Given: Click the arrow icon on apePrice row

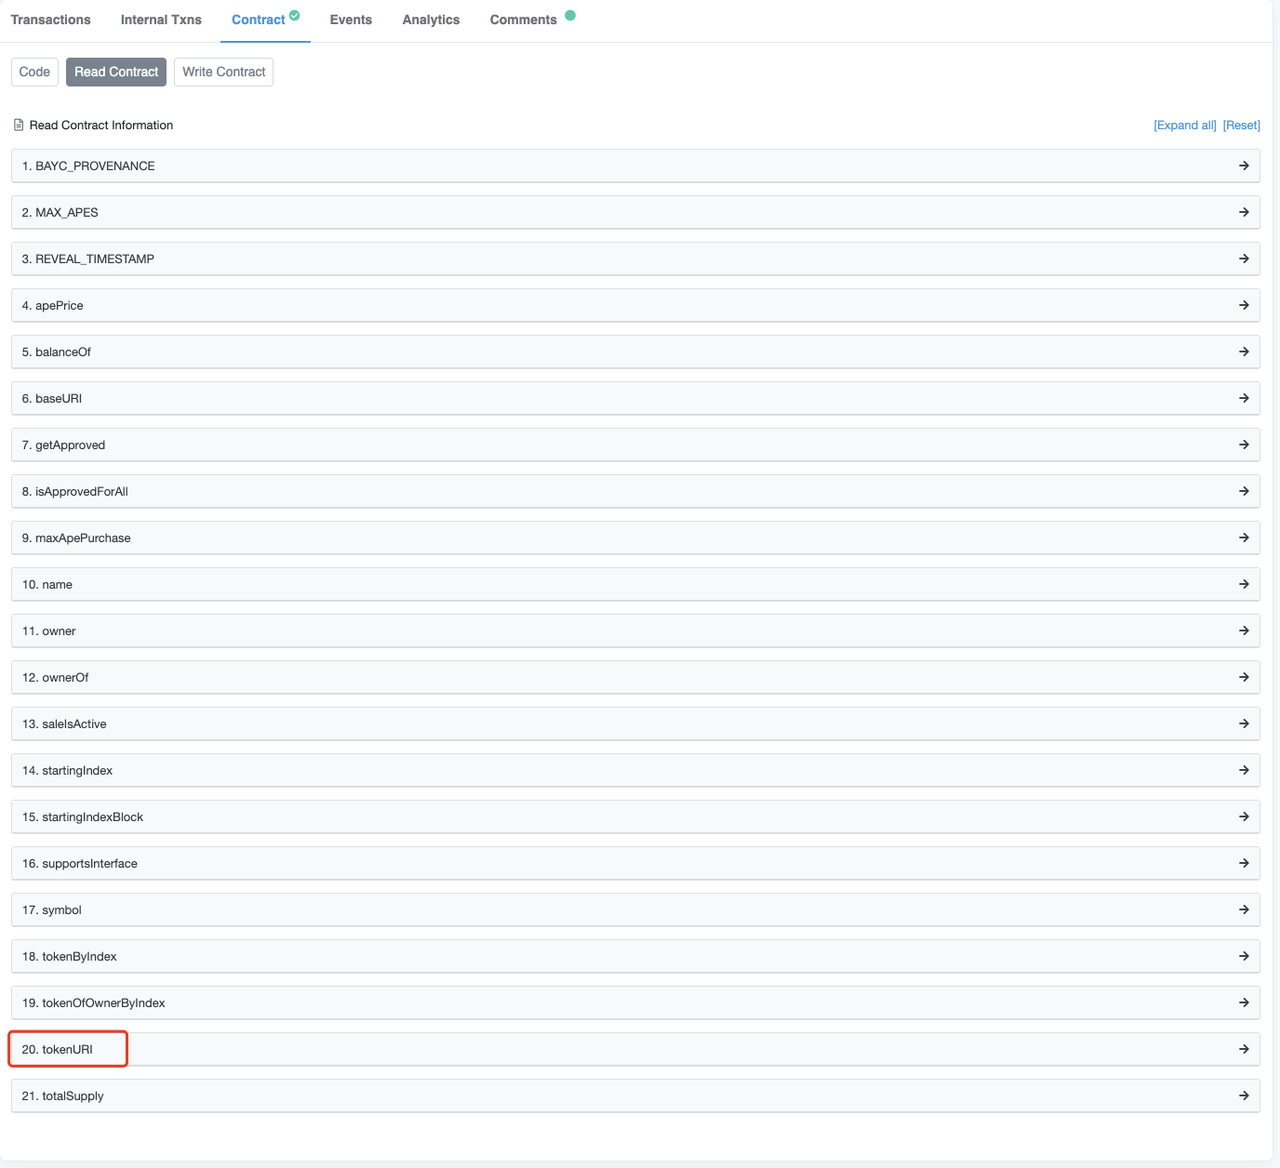Looking at the screenshot, I should pyautogui.click(x=1243, y=305).
